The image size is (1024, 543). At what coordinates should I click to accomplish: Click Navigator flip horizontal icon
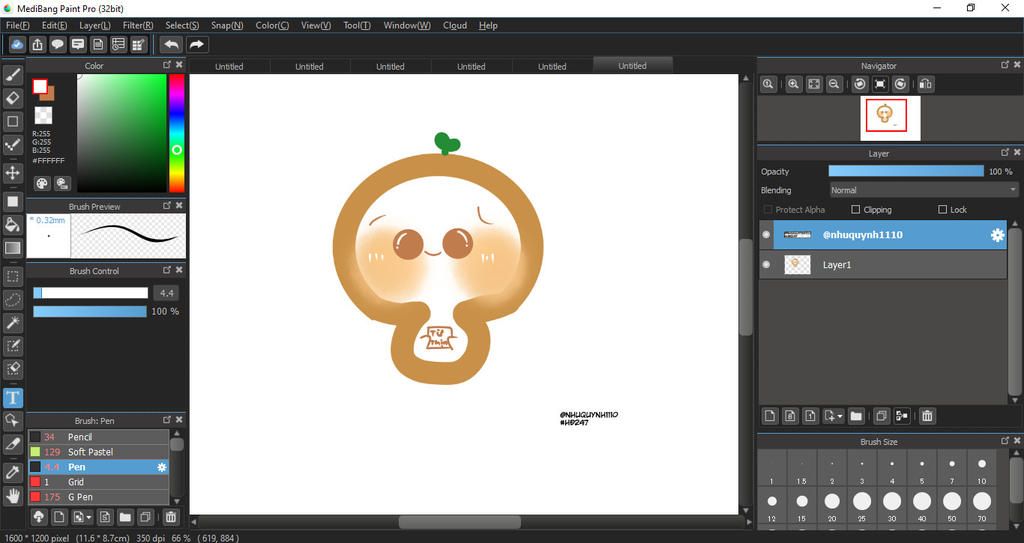tap(925, 84)
